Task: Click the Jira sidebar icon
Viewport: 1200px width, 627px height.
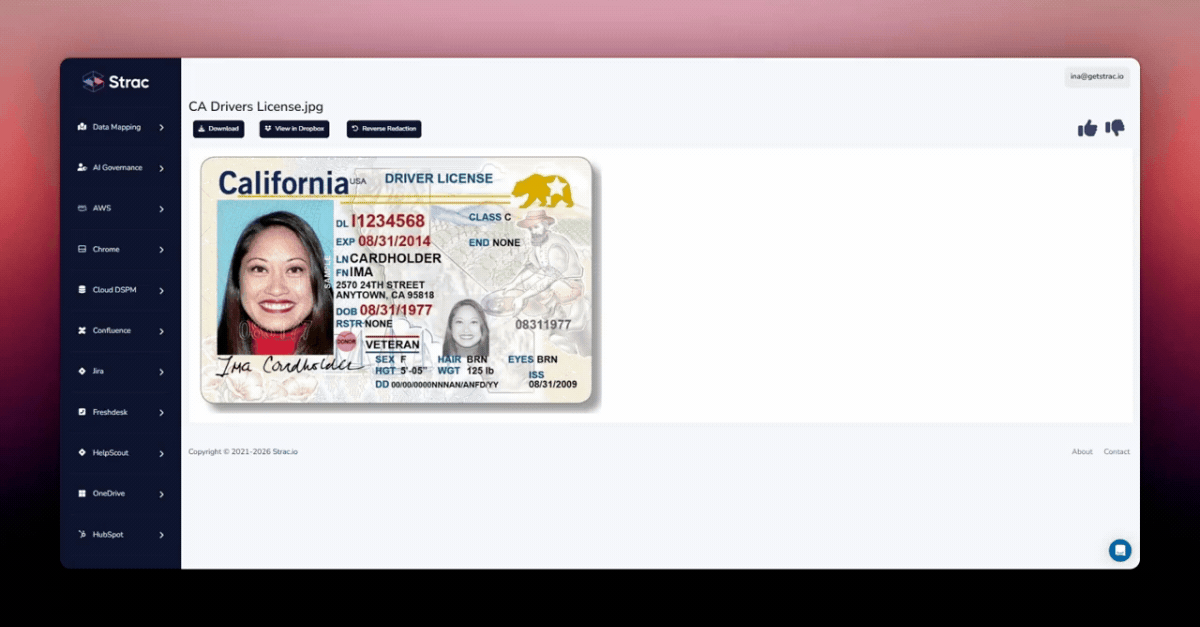Action: pyautogui.click(x=82, y=371)
